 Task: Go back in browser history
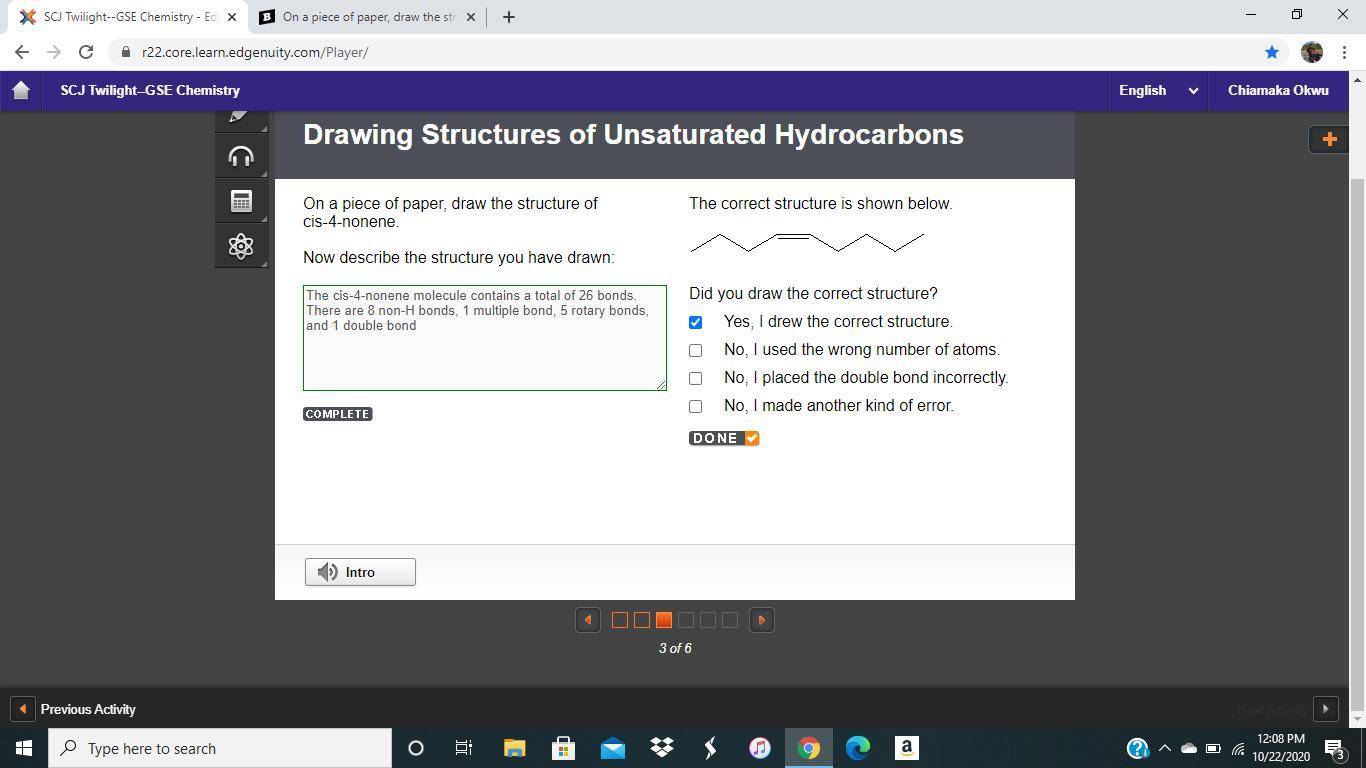[22, 52]
